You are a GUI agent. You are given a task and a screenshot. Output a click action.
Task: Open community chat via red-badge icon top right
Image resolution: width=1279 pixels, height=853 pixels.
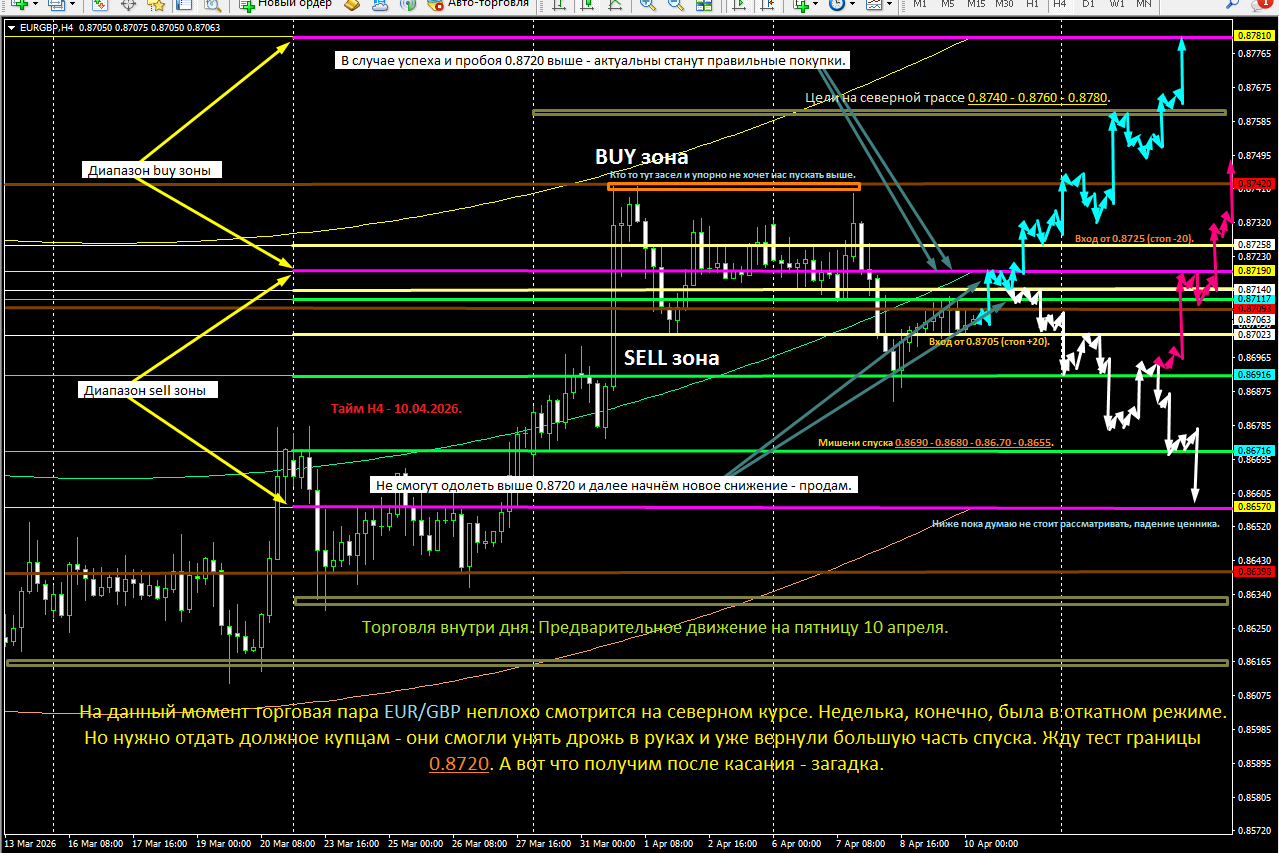(x=1261, y=7)
